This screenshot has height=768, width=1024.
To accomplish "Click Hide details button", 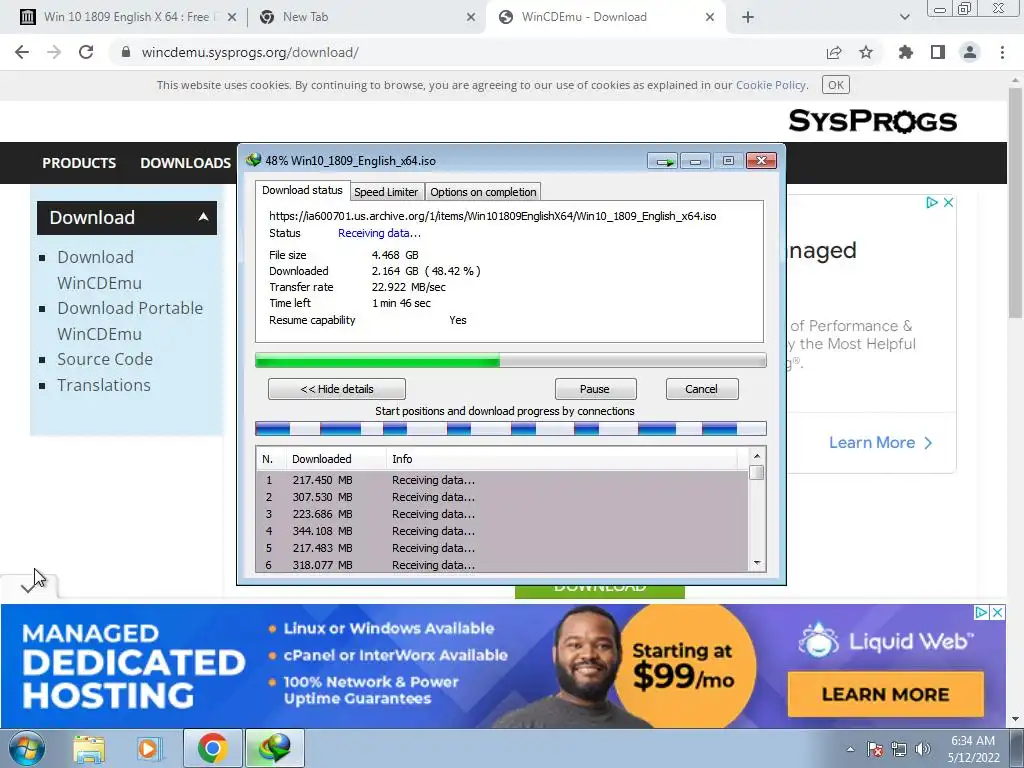I will [337, 389].
